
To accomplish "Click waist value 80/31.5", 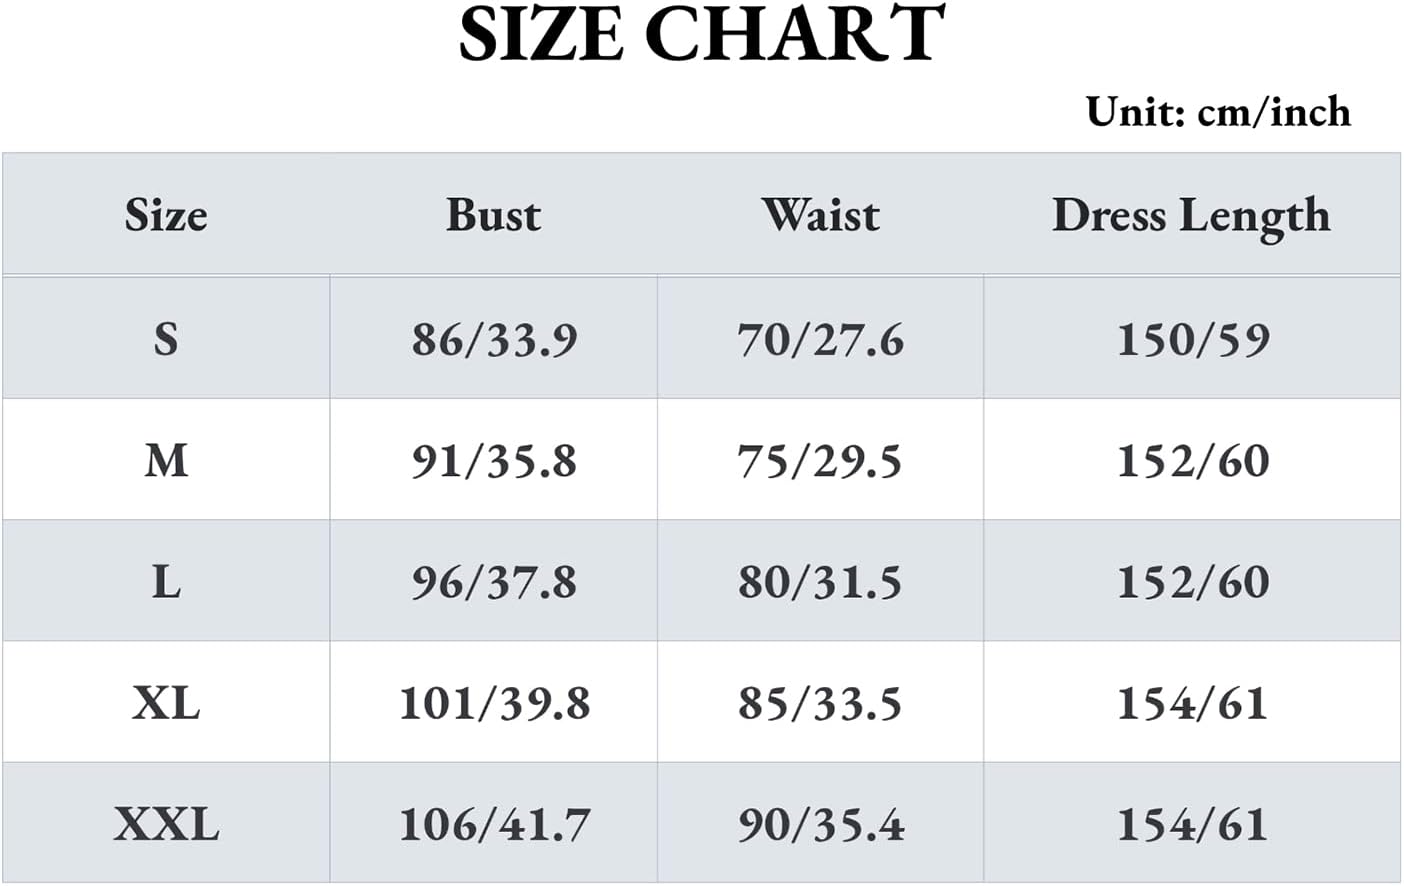I will tap(820, 581).
